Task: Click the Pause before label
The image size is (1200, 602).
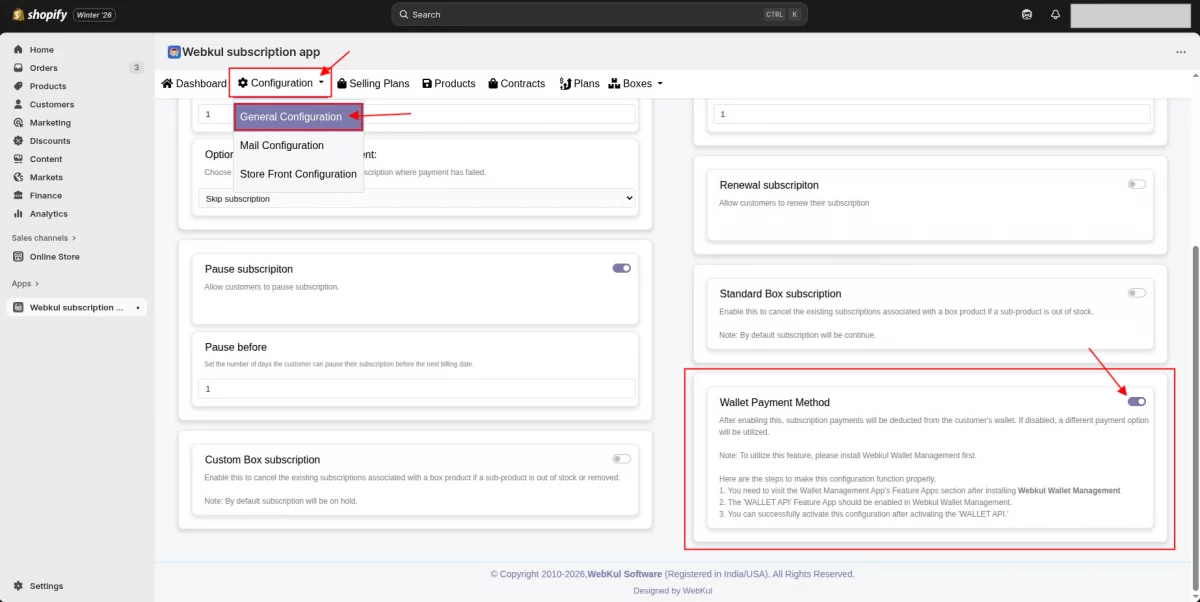Action: pyautogui.click(x=236, y=347)
